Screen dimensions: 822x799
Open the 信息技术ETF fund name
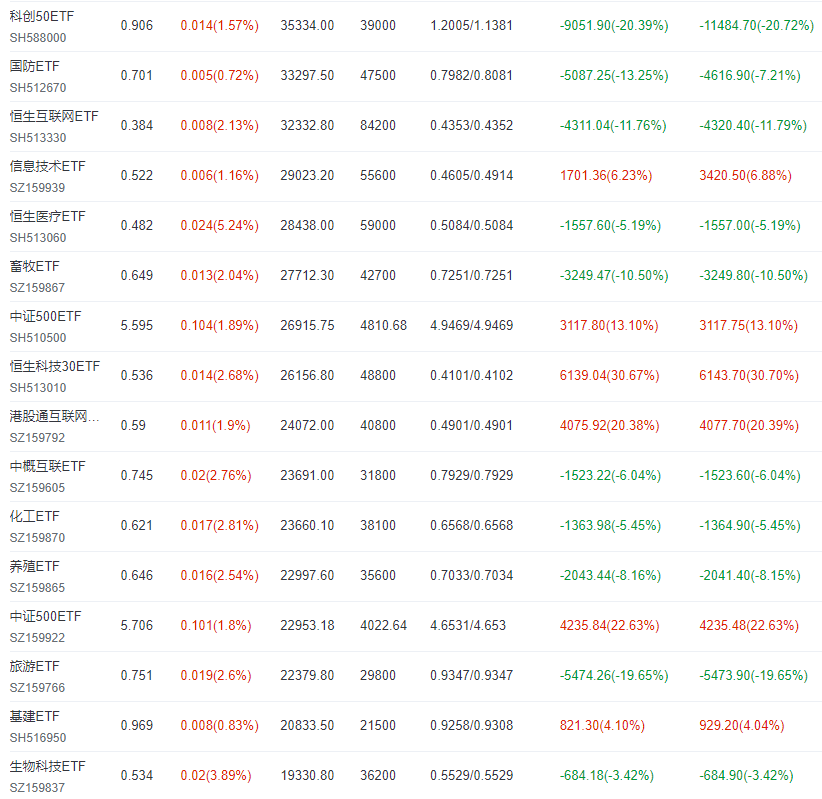48,166
